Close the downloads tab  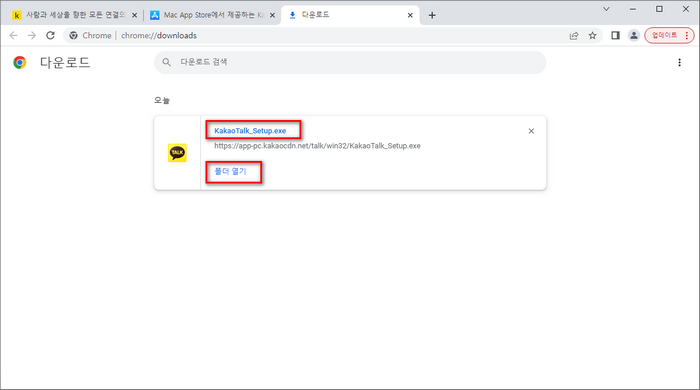410,15
